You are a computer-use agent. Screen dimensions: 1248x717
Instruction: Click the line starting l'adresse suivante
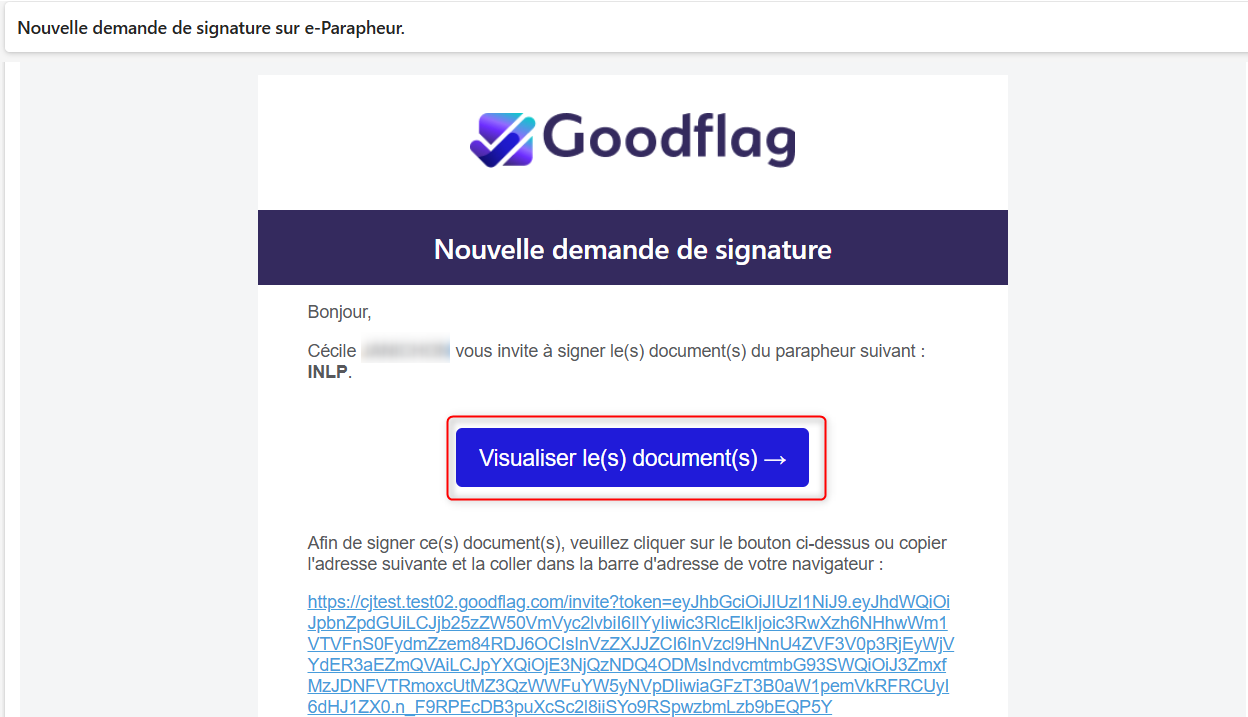(x=595, y=564)
